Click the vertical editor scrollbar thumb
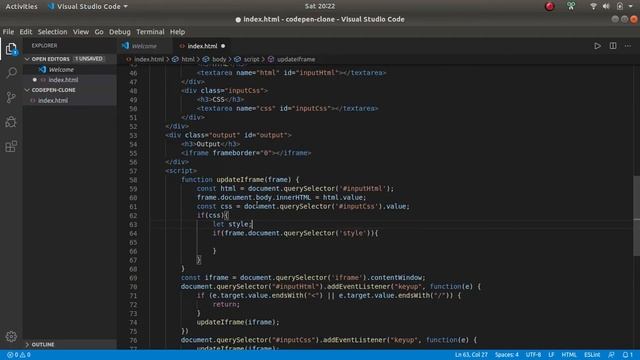The height and width of the screenshot is (360, 640). (x=636, y=216)
